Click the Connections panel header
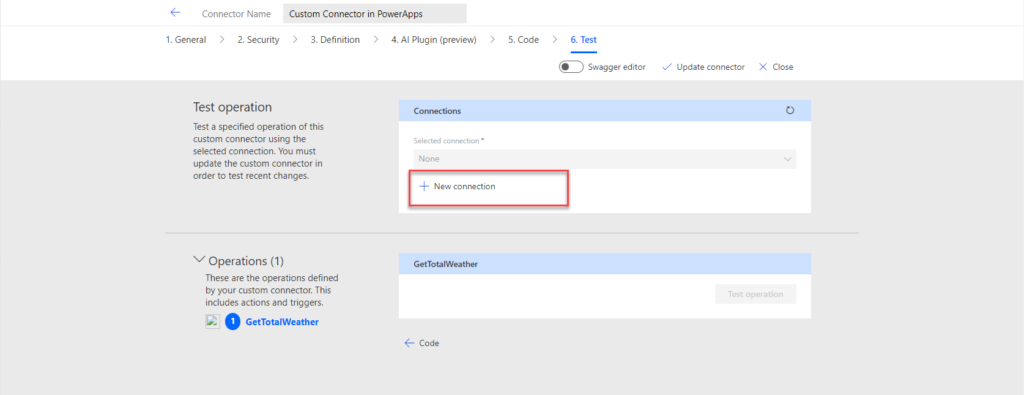Viewport: 1024px width, 395px height. click(x=605, y=111)
